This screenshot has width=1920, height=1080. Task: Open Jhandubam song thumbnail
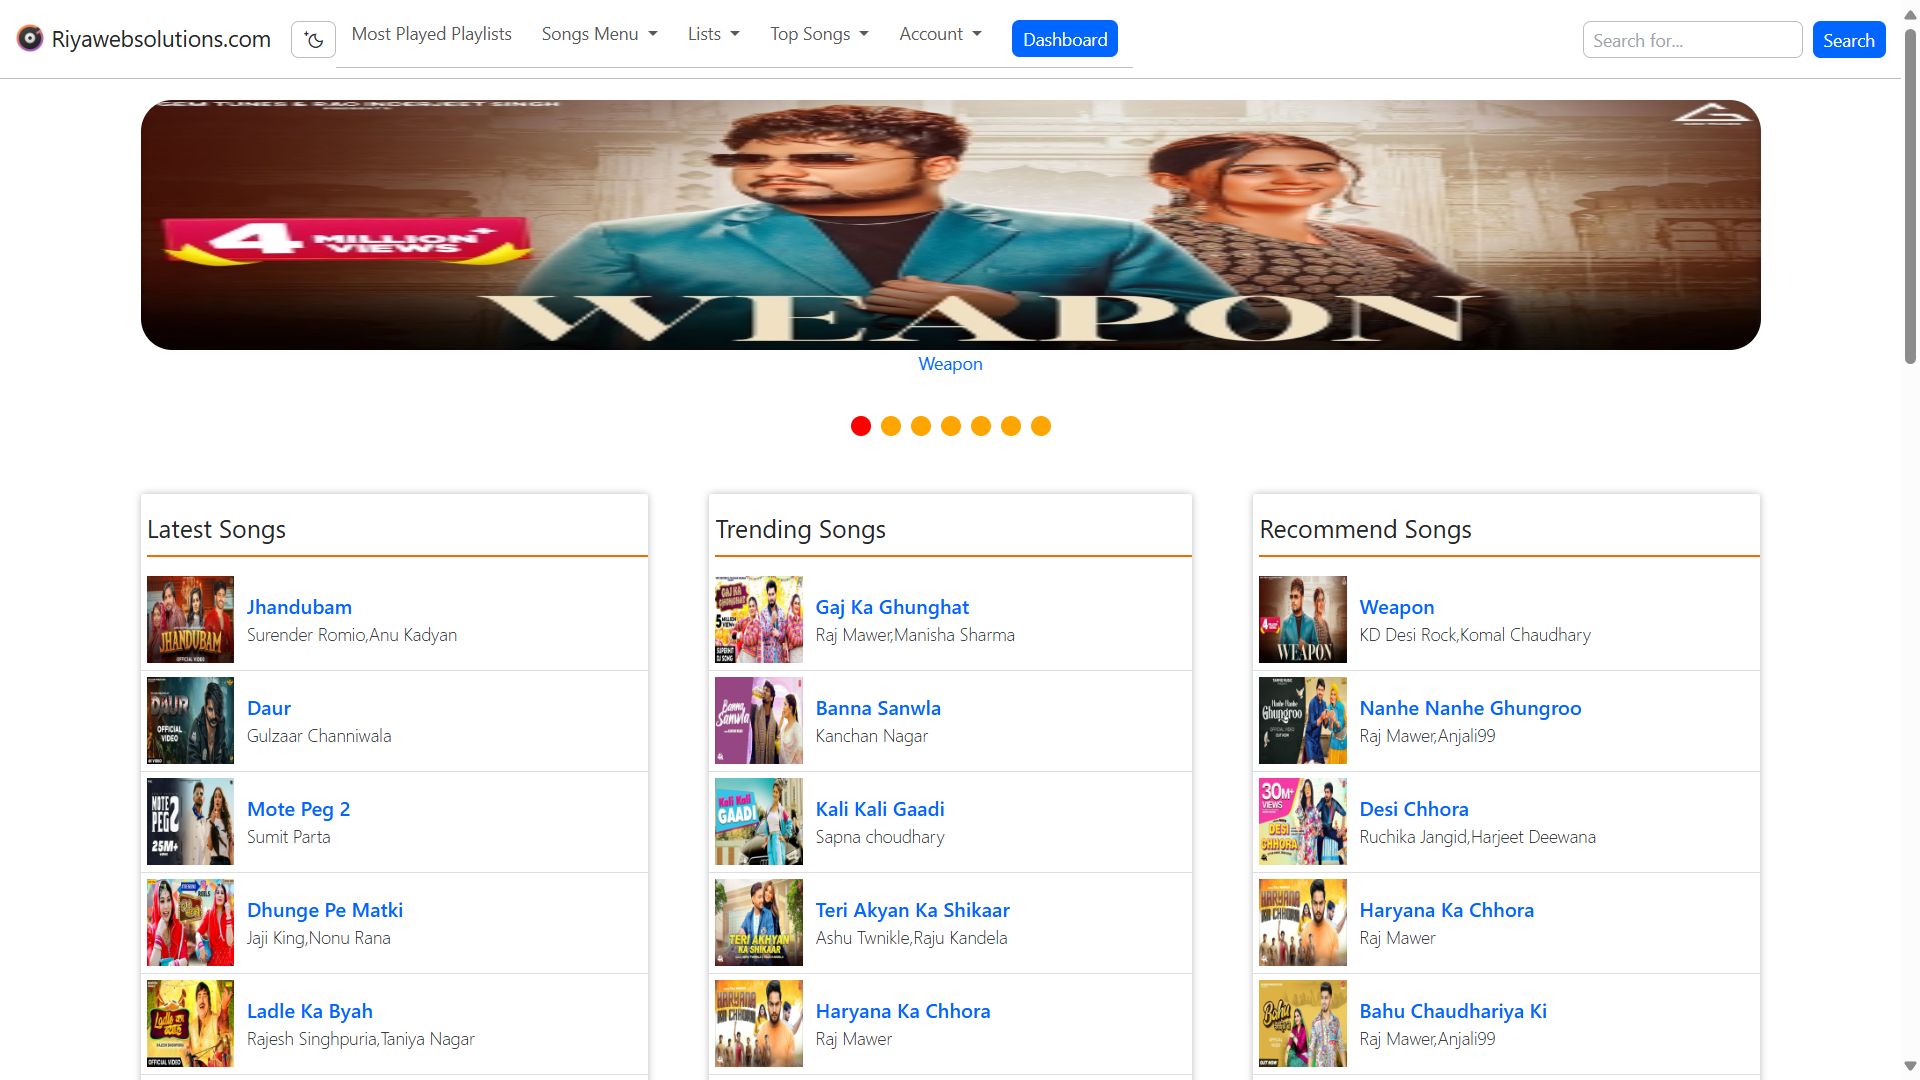coord(190,619)
